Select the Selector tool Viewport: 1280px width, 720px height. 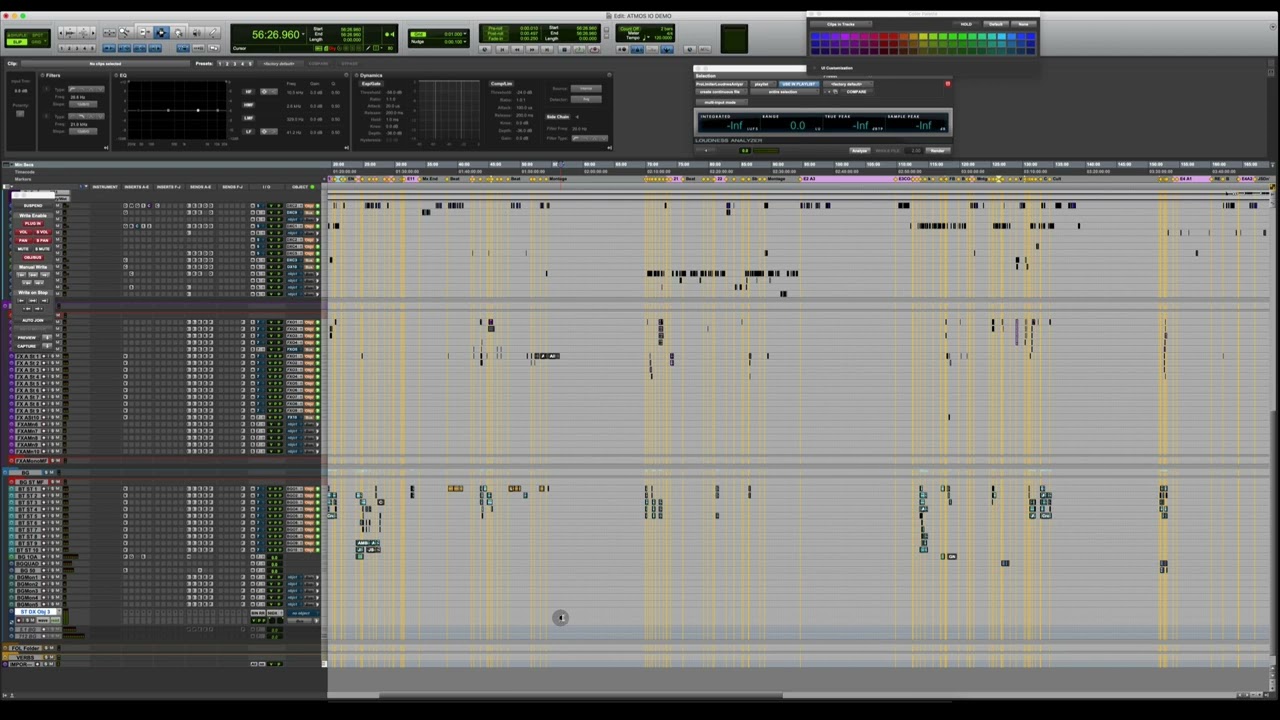click(x=161, y=33)
